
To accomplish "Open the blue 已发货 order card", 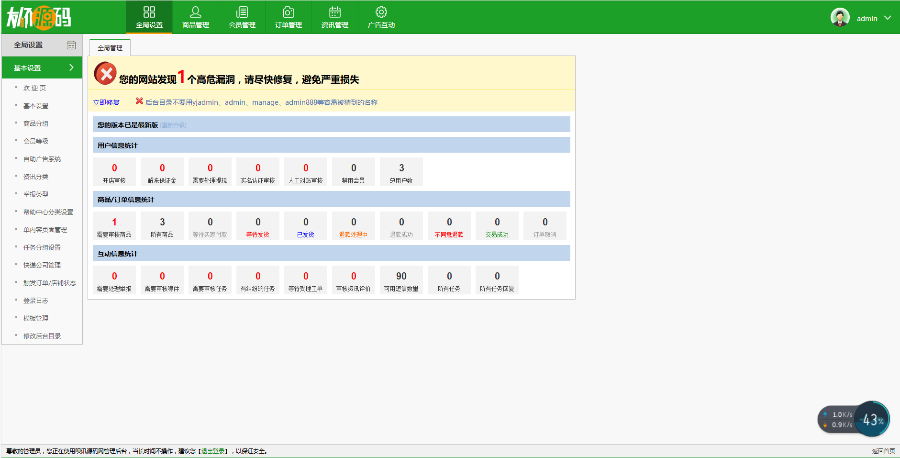I will pos(306,226).
